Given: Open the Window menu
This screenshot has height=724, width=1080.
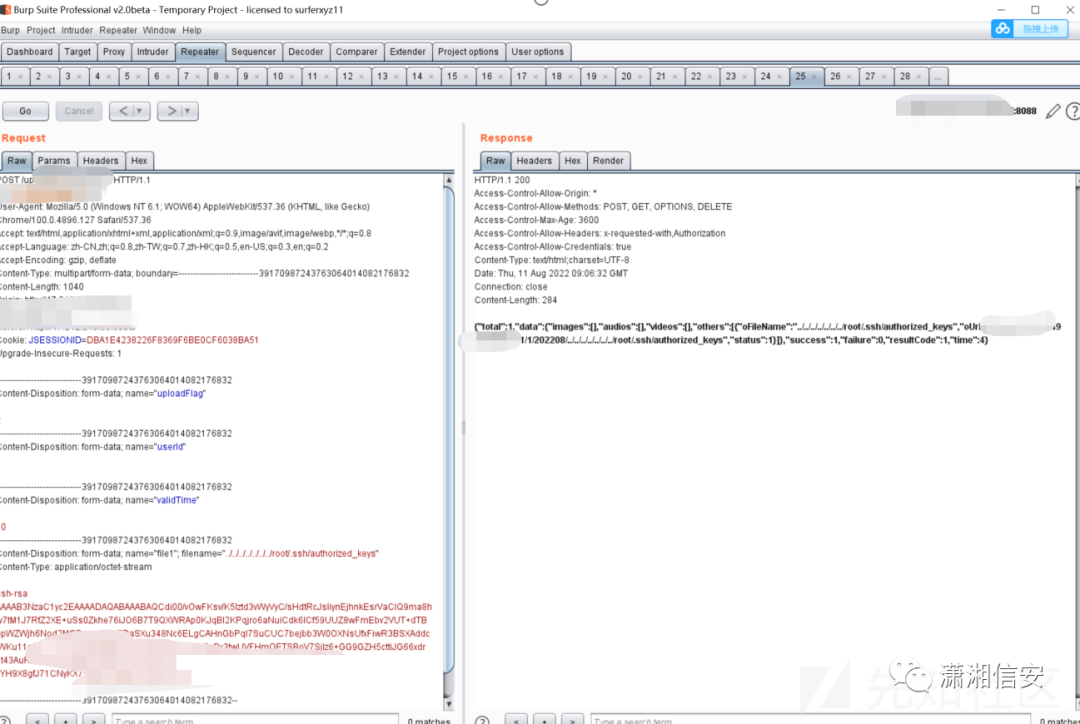Looking at the screenshot, I should pos(159,30).
